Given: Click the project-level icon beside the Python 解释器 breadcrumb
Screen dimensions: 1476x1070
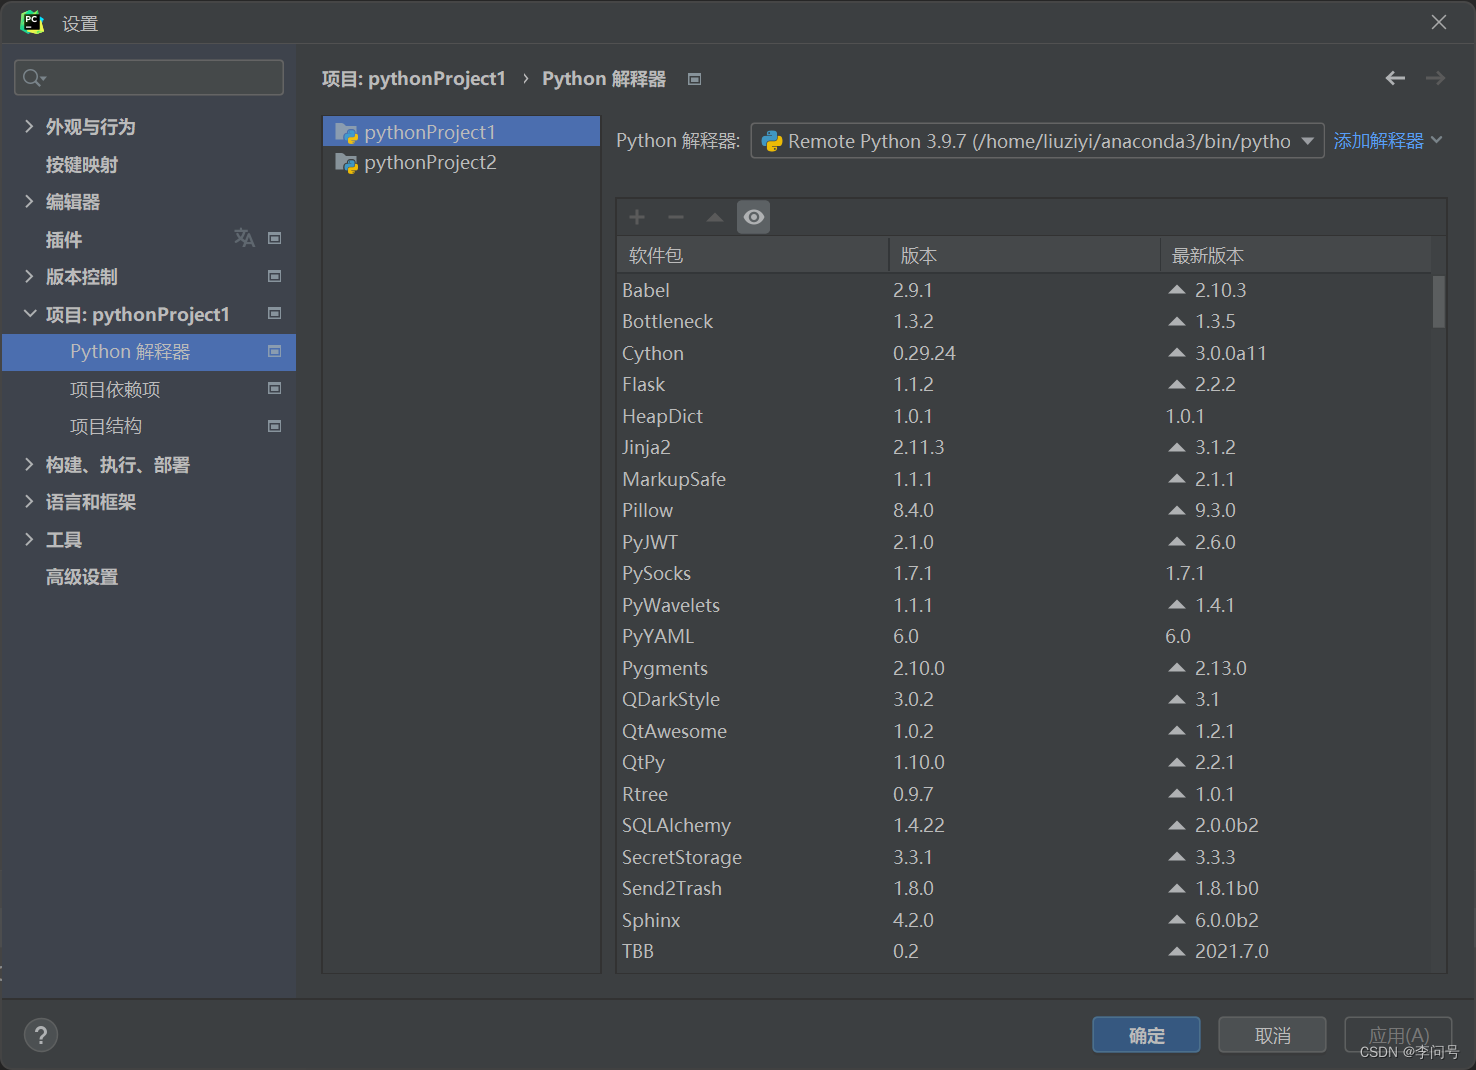Looking at the screenshot, I should (x=695, y=79).
